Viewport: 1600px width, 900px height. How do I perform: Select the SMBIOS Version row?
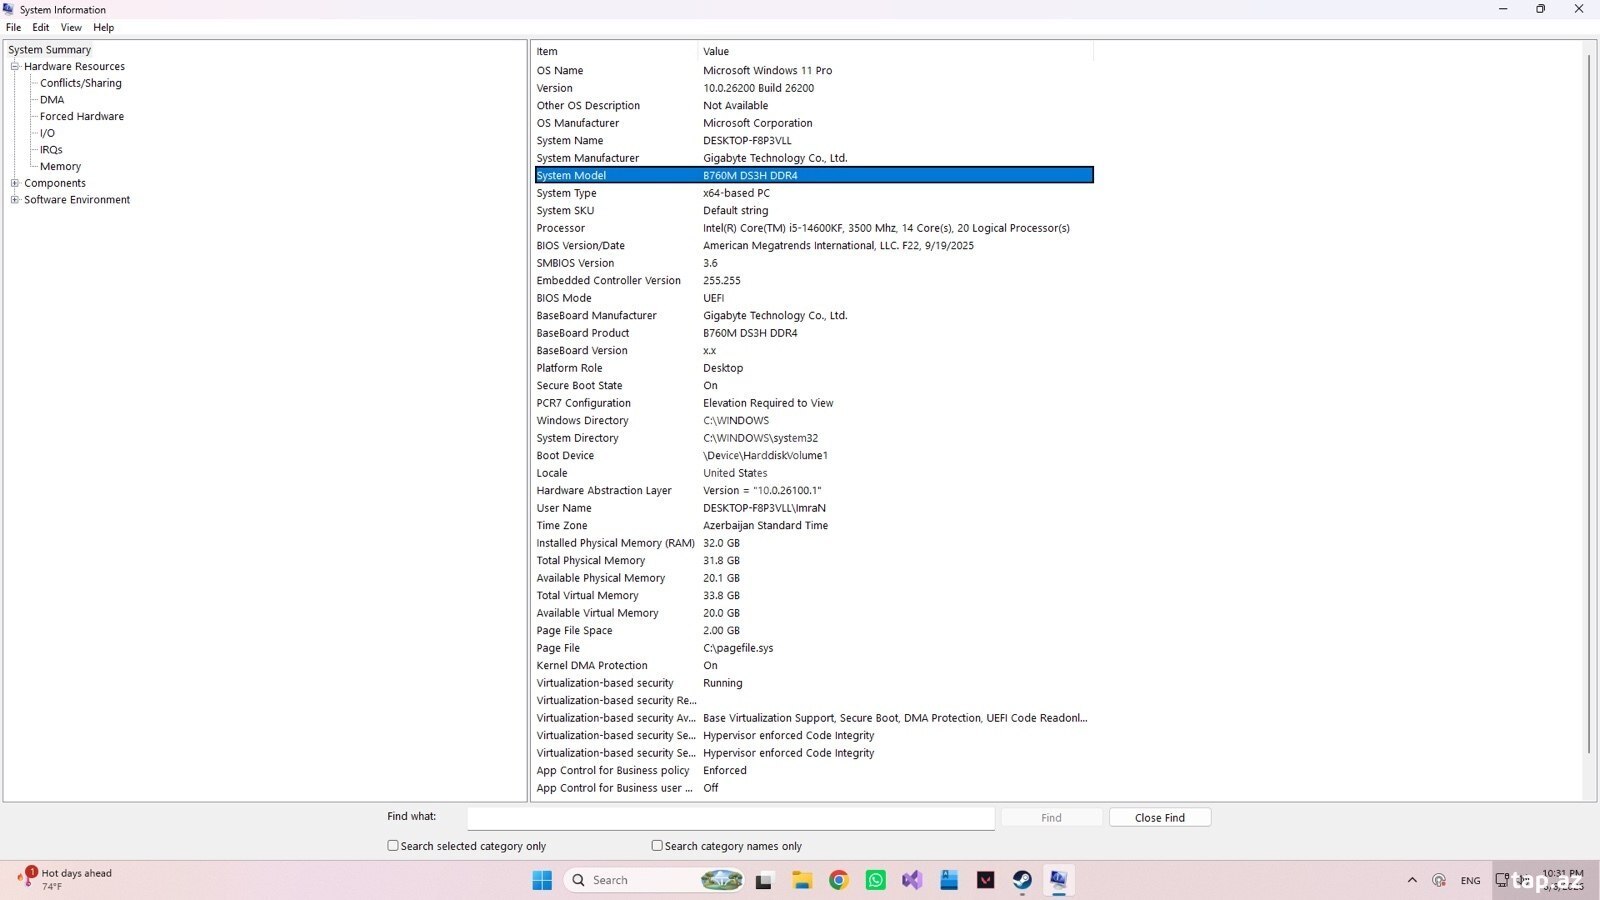pos(814,263)
